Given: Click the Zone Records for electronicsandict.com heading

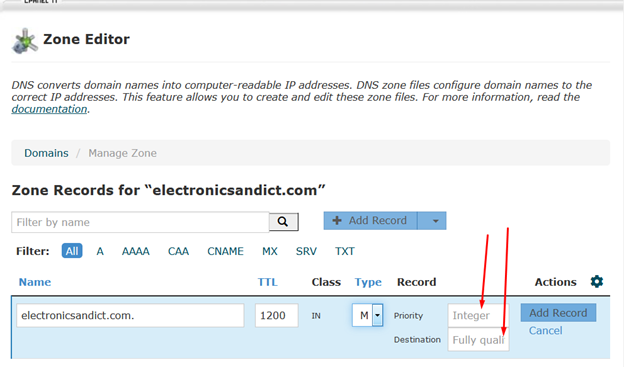Looking at the screenshot, I should tap(168, 190).
